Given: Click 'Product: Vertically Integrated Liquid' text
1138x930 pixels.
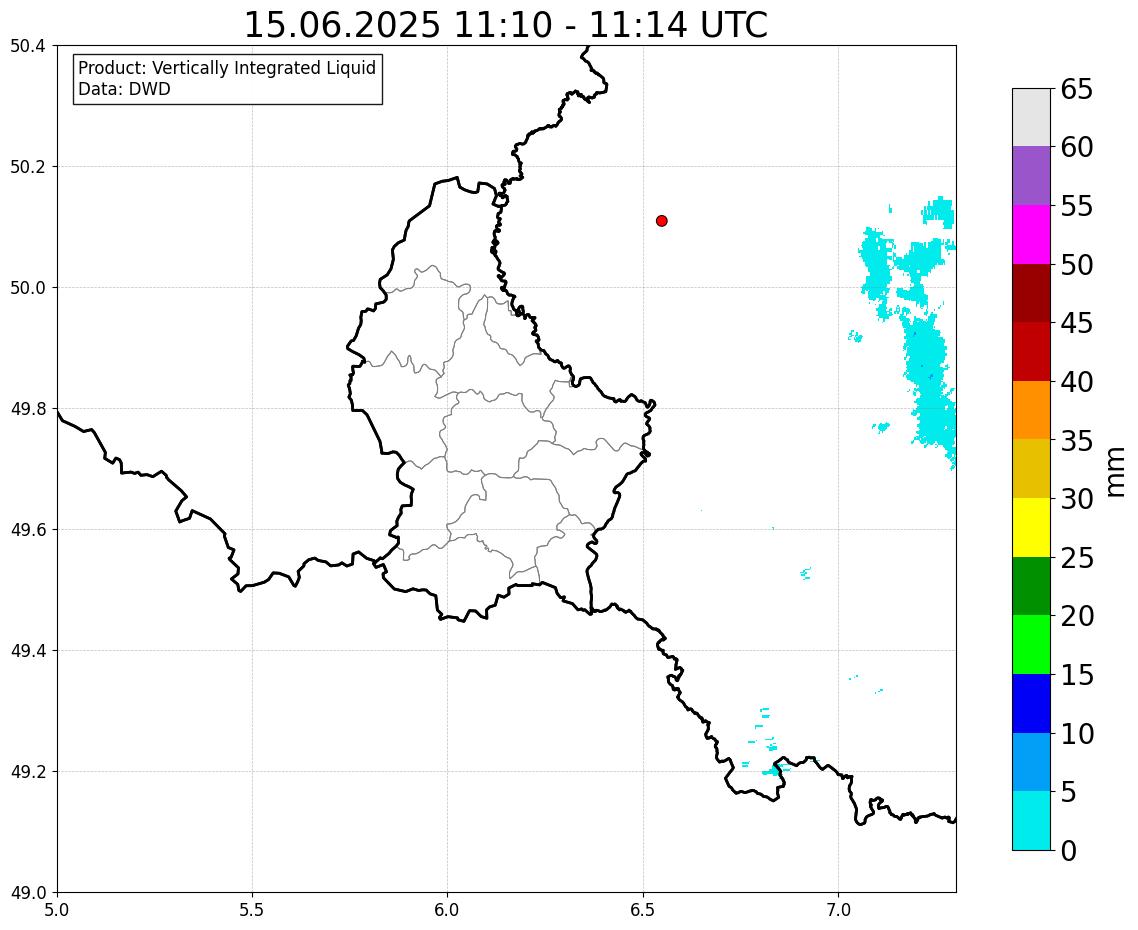Looking at the screenshot, I should point(227,68).
